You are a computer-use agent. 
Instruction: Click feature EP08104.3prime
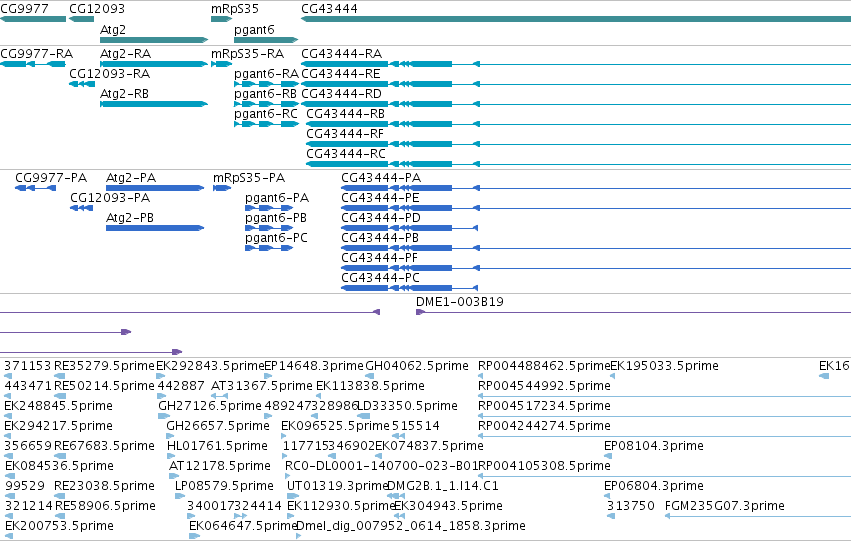pos(654,447)
